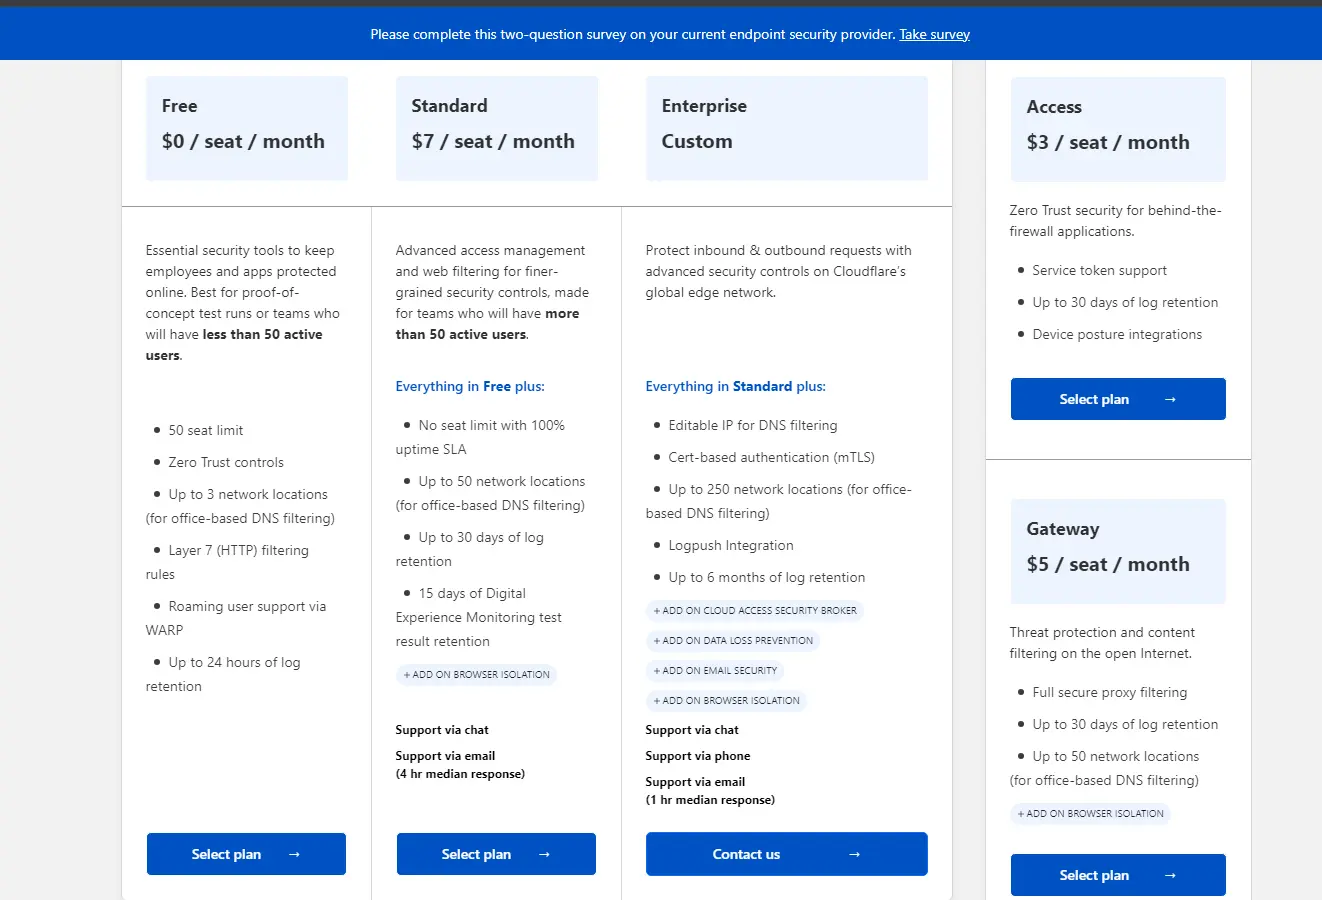Click 'Up to 3 network locations' bullet
1322x900 pixels.
point(240,506)
